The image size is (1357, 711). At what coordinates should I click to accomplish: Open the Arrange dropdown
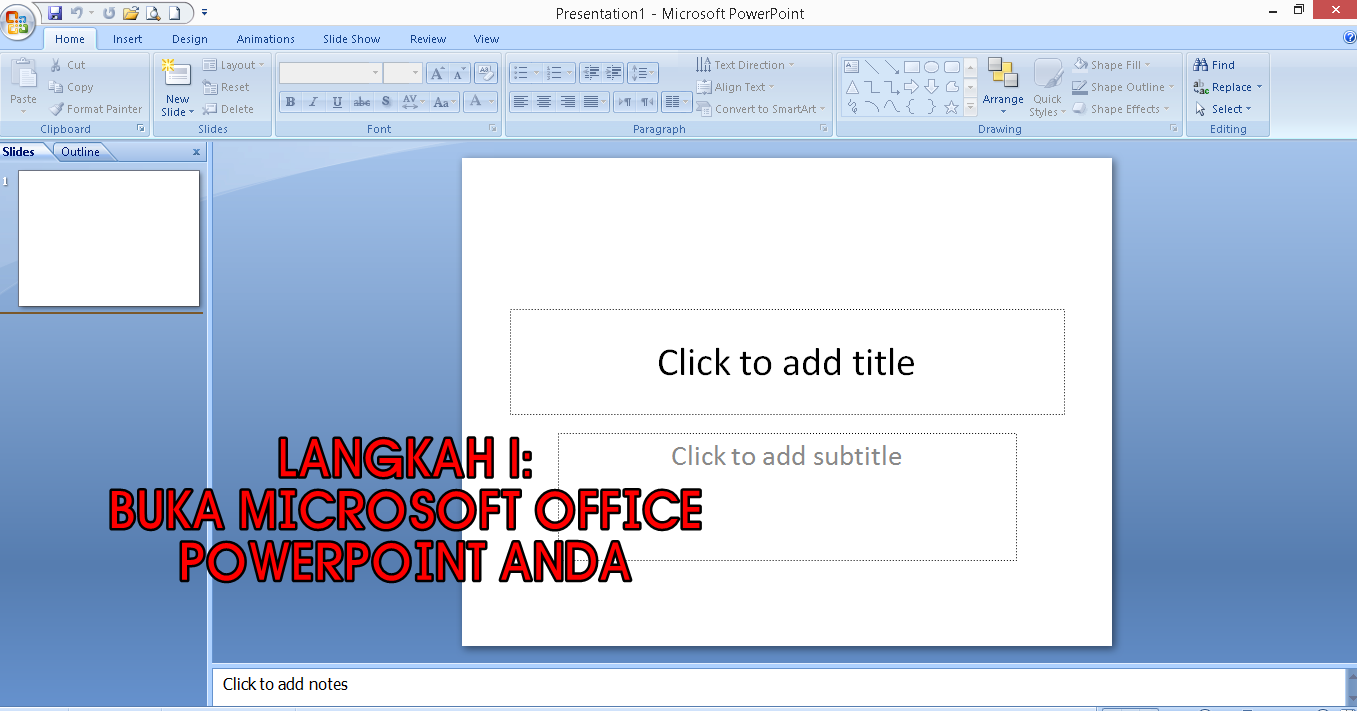pos(1003,87)
